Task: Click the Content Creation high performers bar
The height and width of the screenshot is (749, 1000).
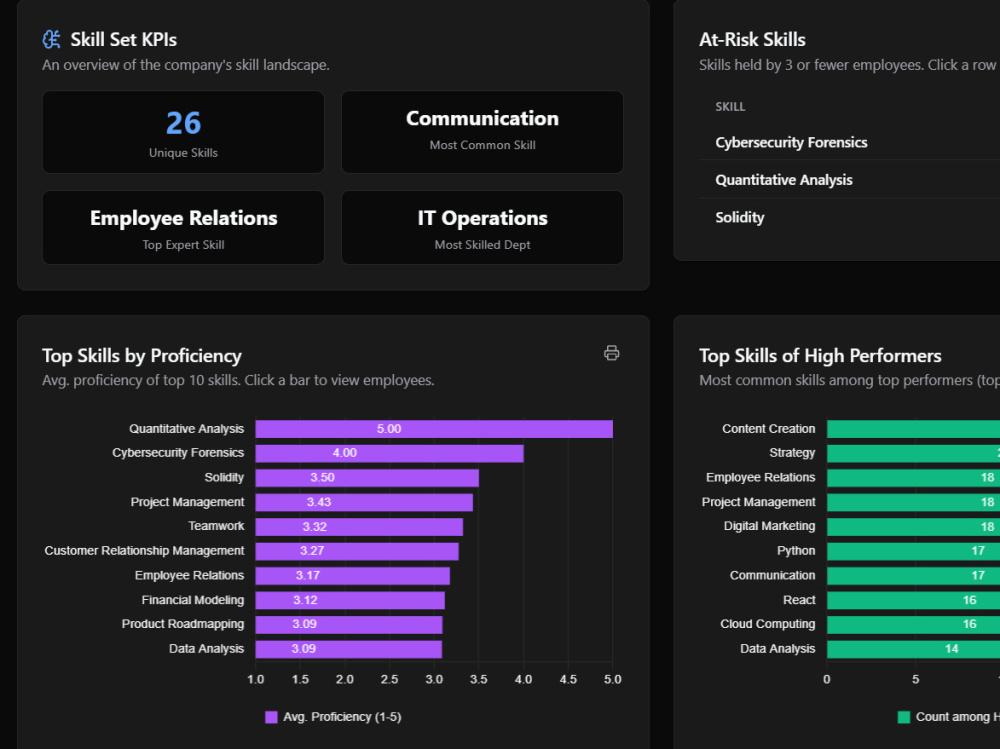Action: 913,429
